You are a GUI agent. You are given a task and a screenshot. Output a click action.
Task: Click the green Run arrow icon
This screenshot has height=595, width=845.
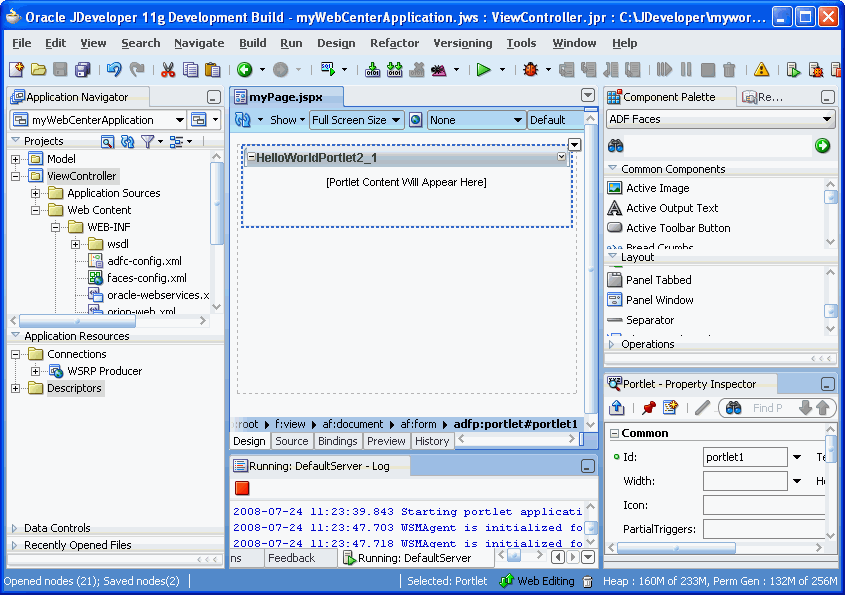pyautogui.click(x=483, y=70)
